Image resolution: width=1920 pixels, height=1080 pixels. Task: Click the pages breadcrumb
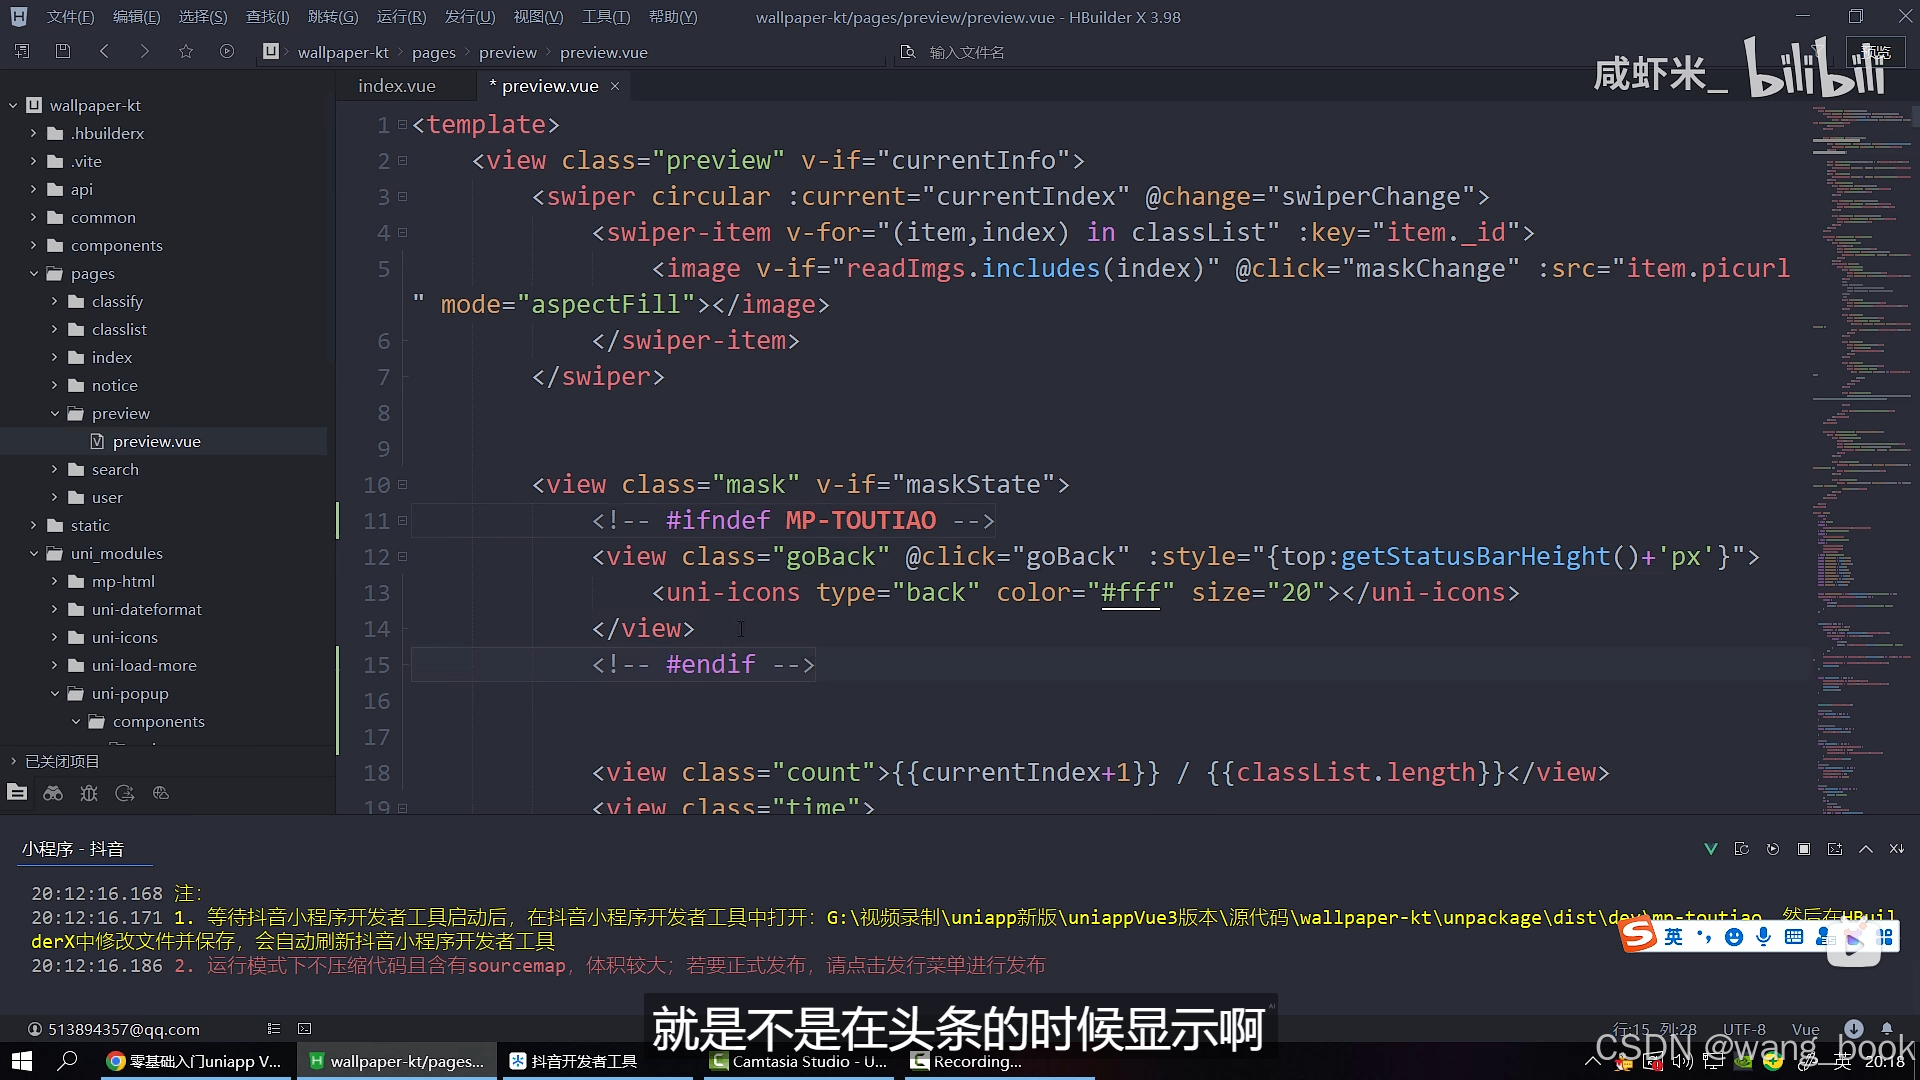(x=433, y=52)
